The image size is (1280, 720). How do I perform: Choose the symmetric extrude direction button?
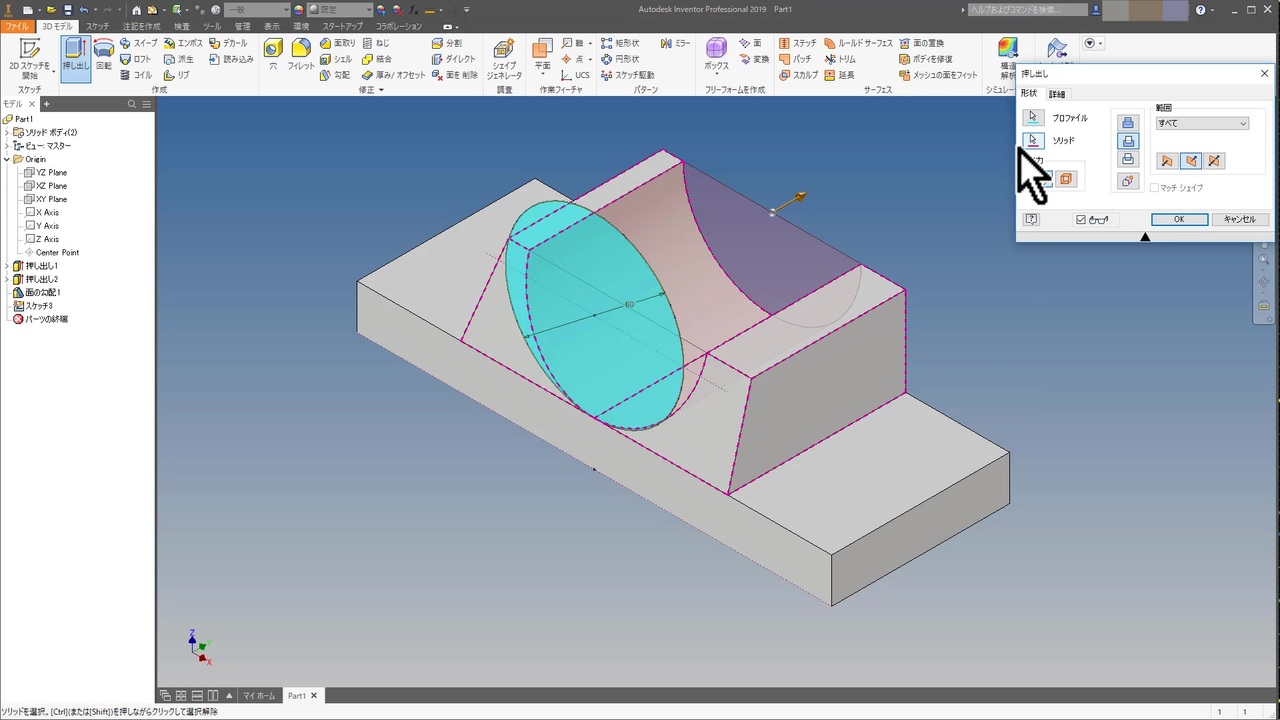click(1213, 161)
